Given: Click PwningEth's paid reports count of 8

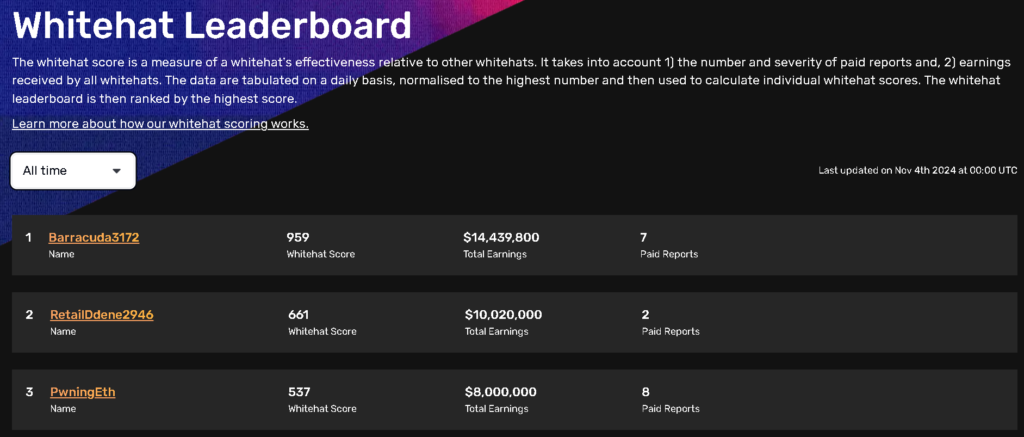Looking at the screenshot, I should [x=645, y=392].
